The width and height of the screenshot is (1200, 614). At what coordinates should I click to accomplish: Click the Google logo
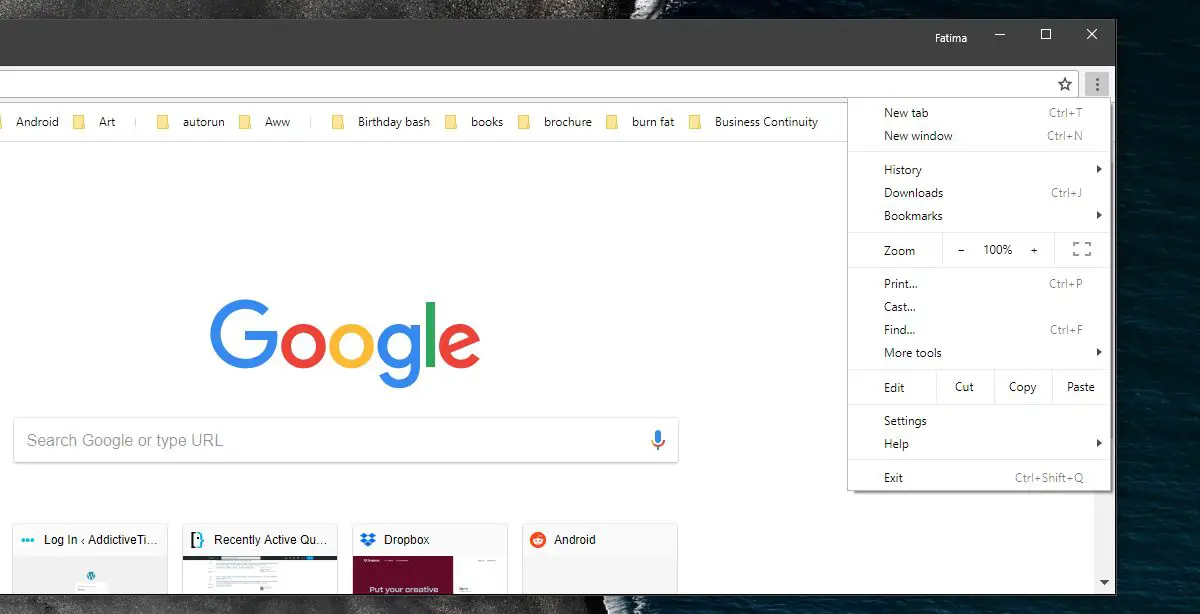coord(345,343)
